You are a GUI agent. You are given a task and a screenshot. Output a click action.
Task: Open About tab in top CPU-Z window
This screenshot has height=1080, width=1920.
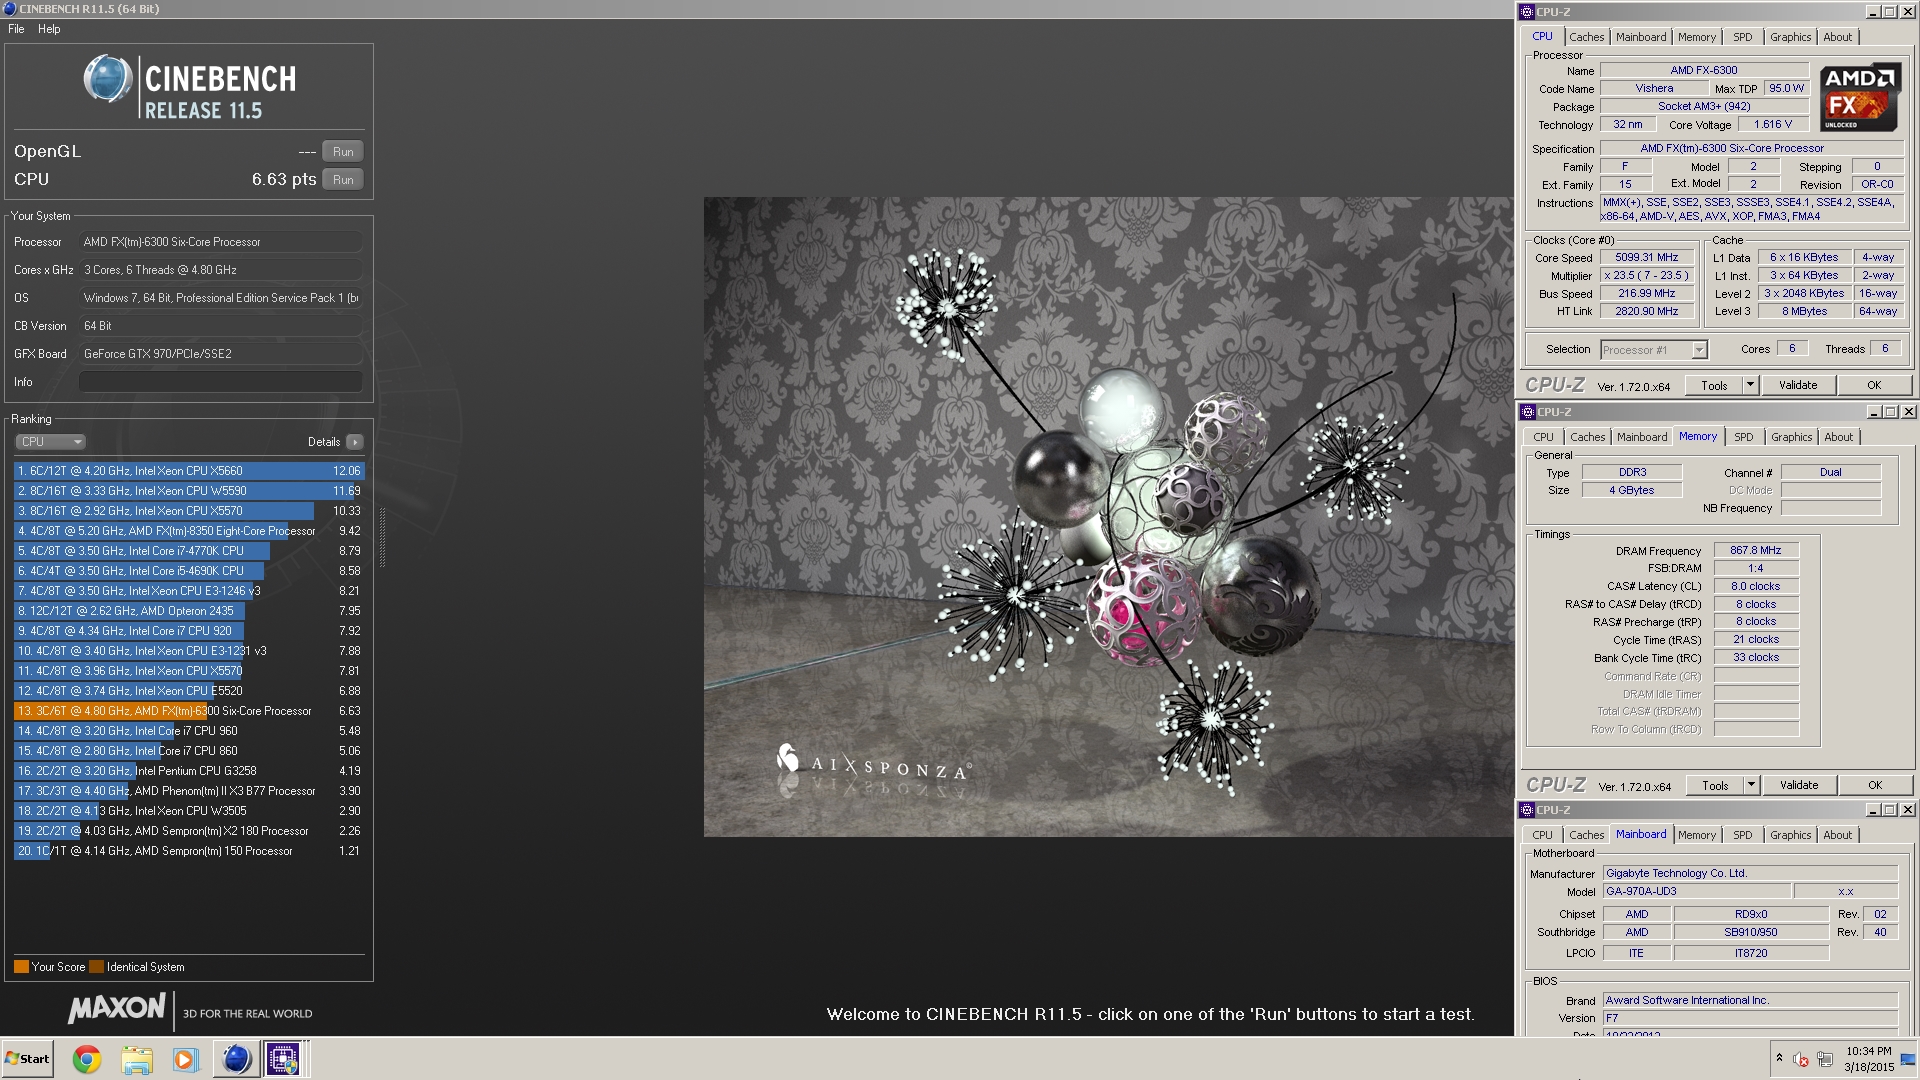[x=1837, y=37]
